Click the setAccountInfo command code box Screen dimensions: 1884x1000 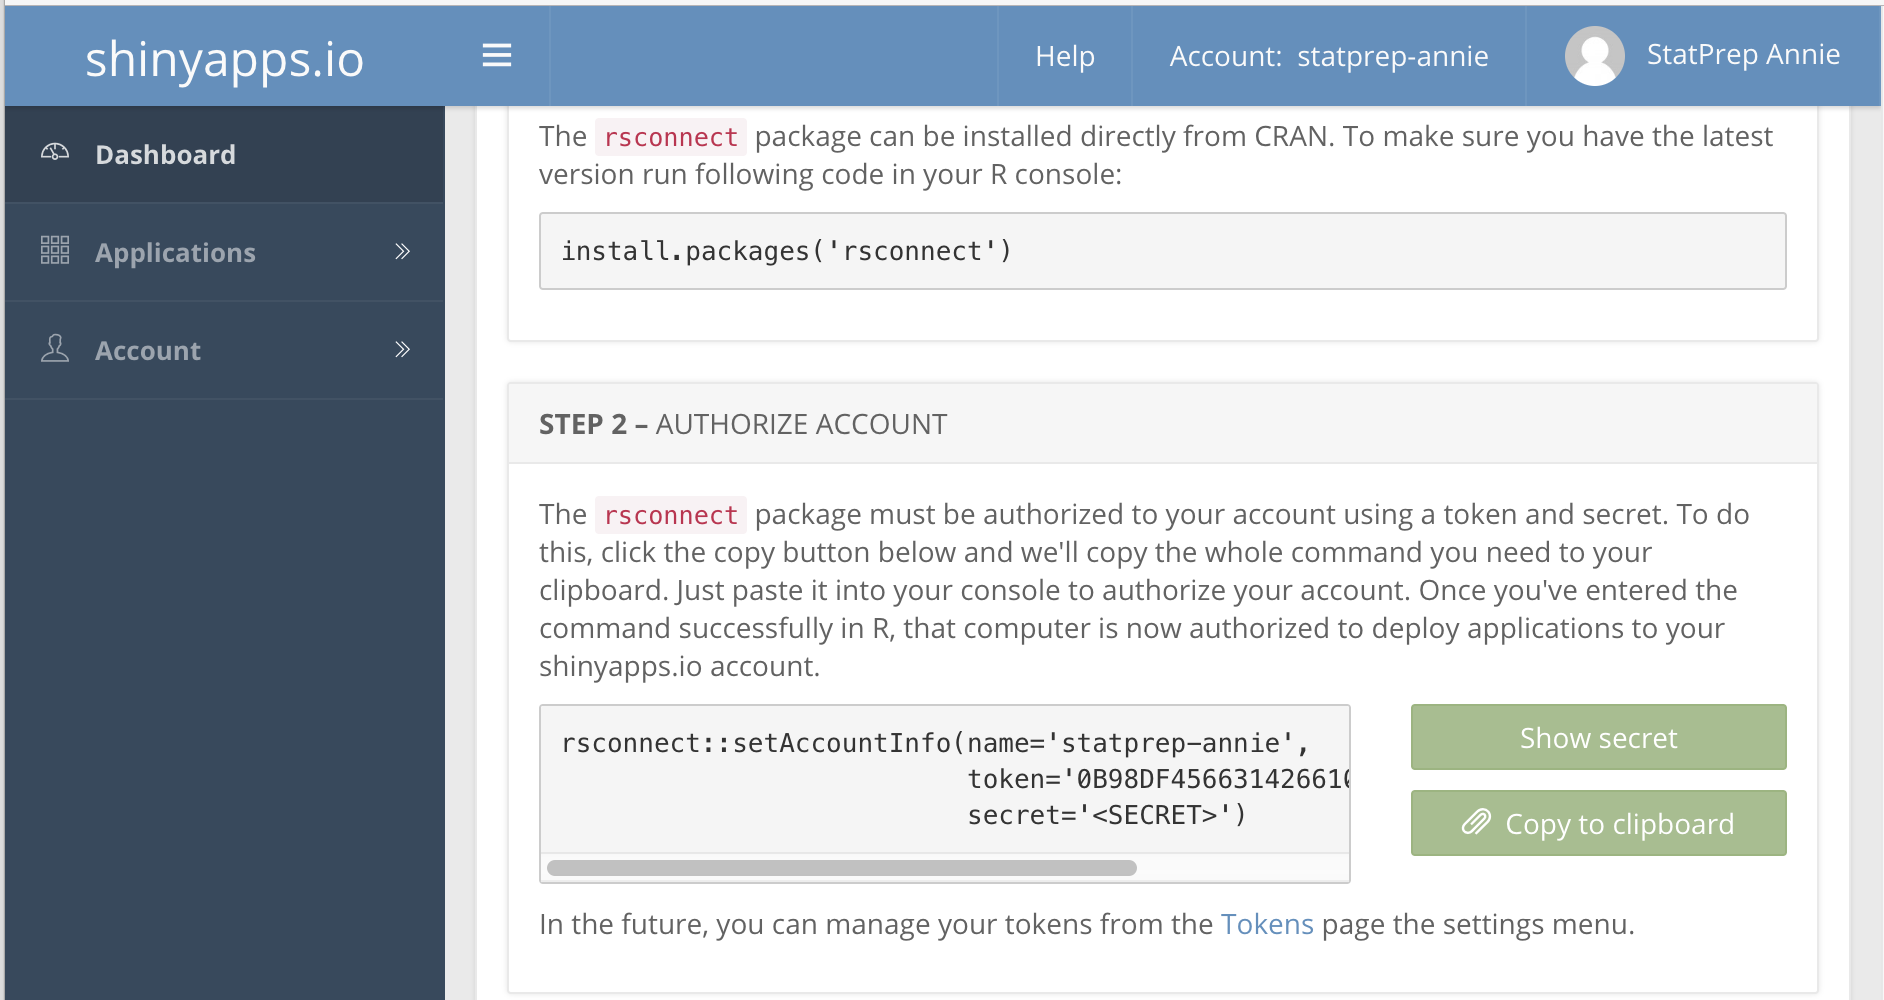944,779
